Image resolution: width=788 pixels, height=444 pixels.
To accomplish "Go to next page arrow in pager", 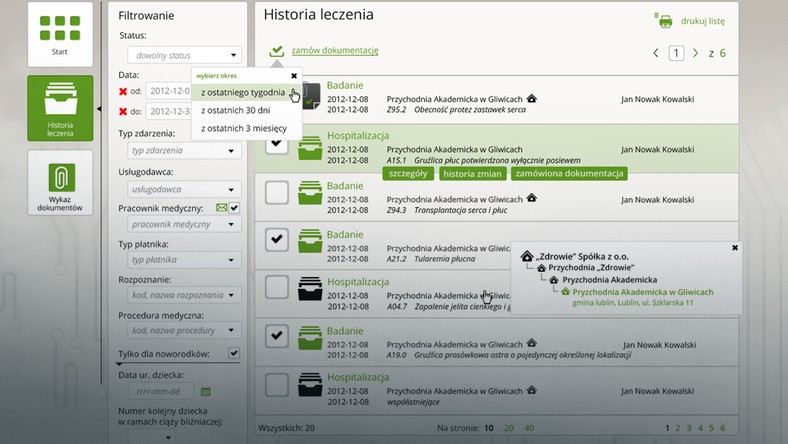I will click(695, 53).
